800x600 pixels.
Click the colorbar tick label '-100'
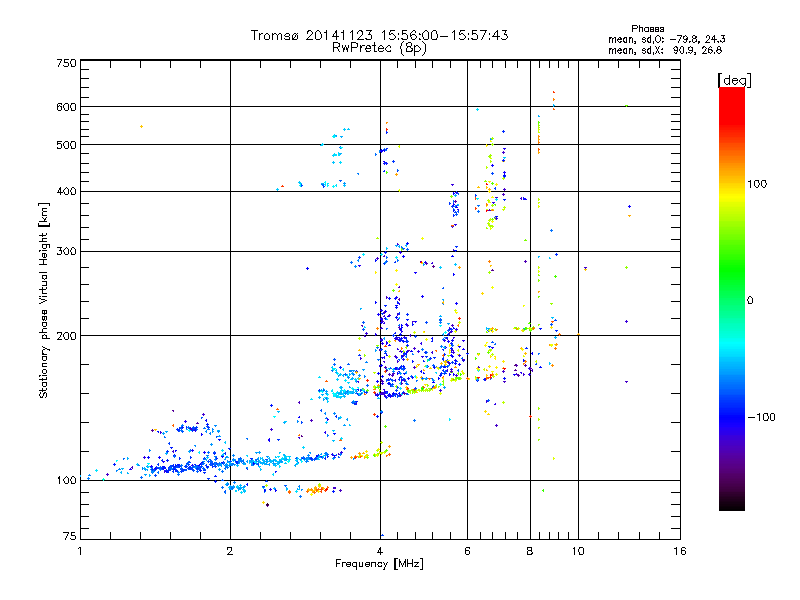(761, 417)
